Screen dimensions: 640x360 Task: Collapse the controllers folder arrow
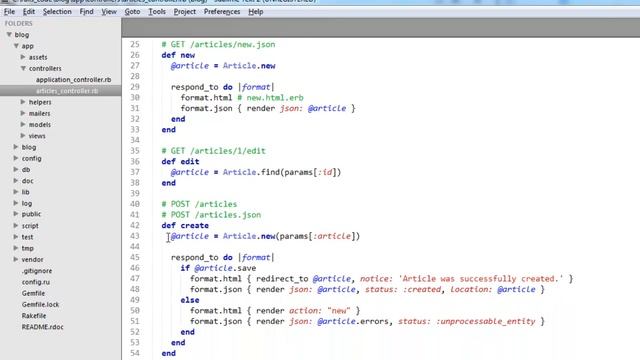coord(23,68)
